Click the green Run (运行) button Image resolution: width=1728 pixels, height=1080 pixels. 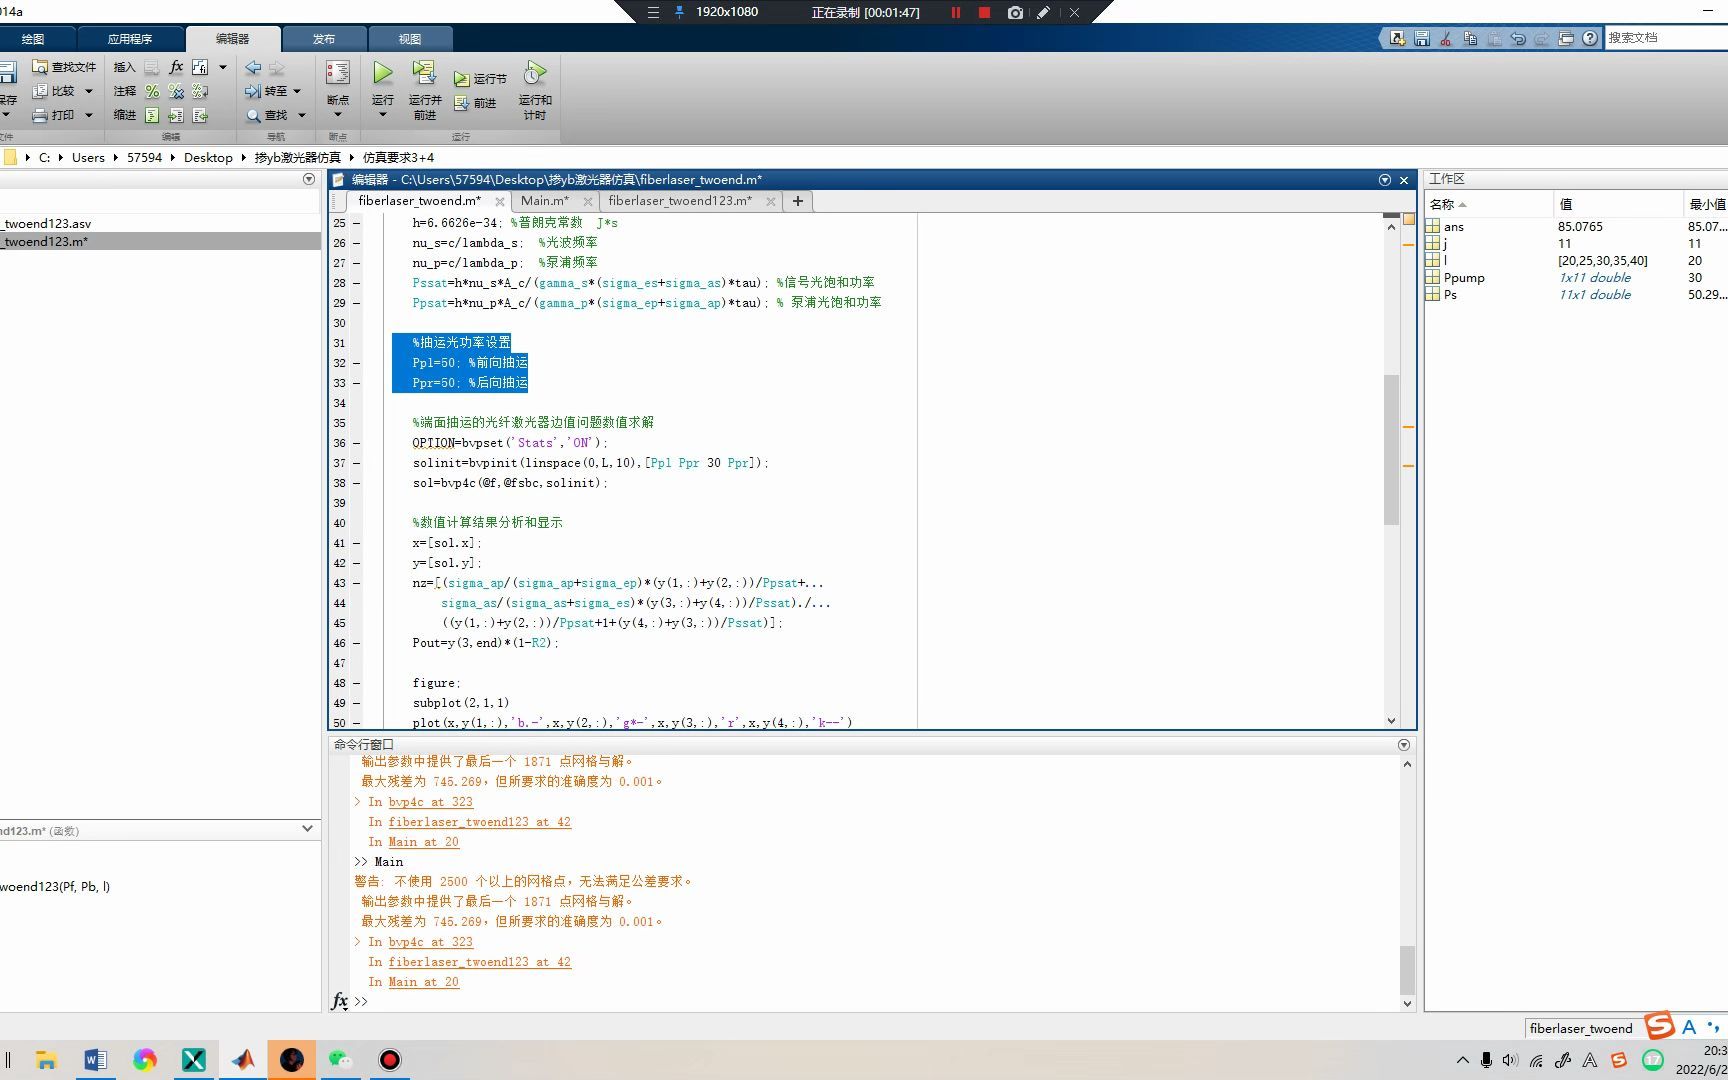pyautogui.click(x=382, y=74)
